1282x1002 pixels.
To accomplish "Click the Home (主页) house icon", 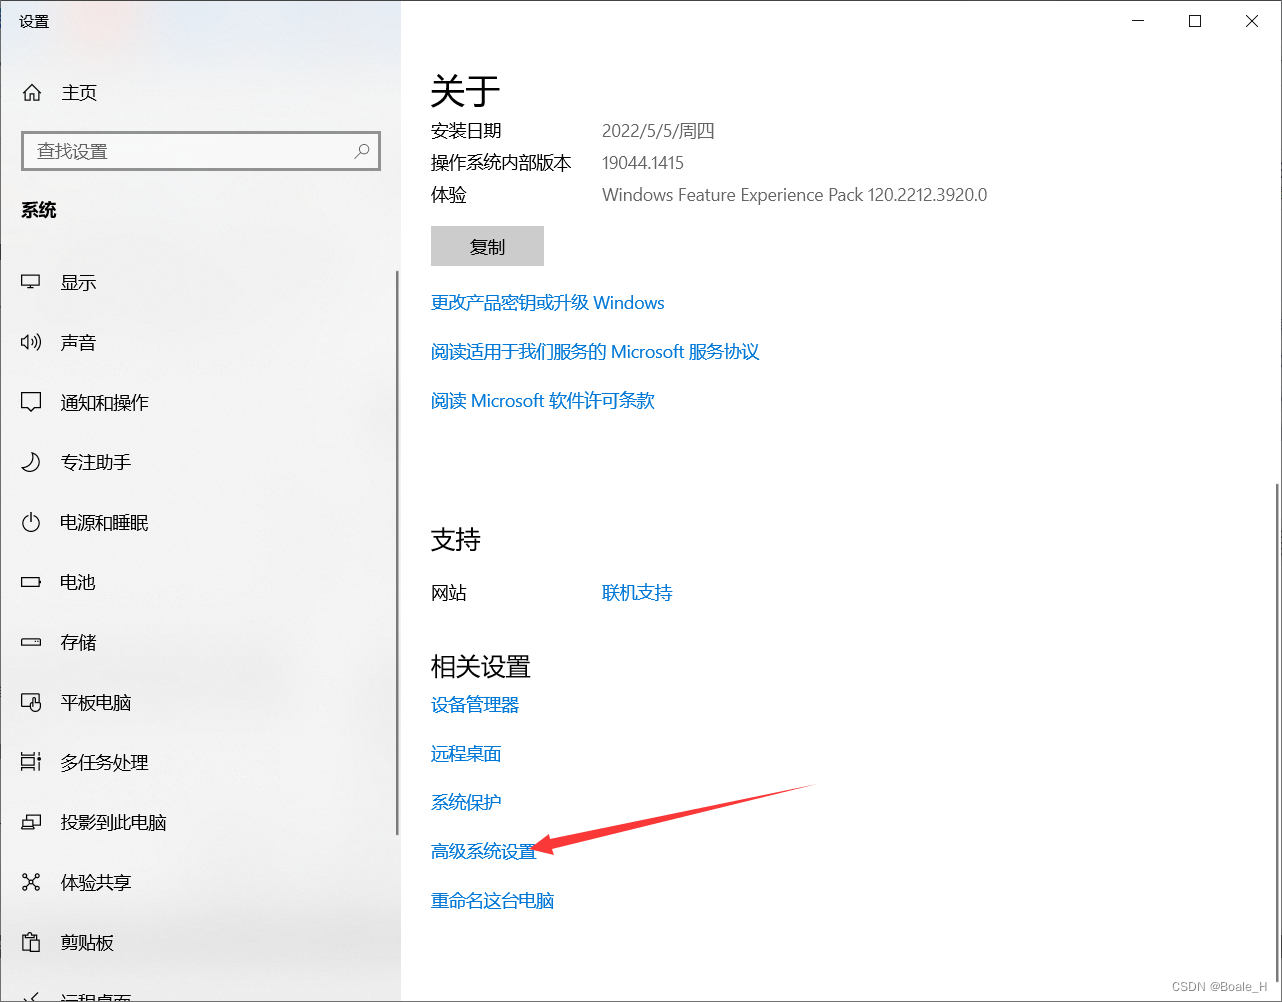I will coord(32,93).
